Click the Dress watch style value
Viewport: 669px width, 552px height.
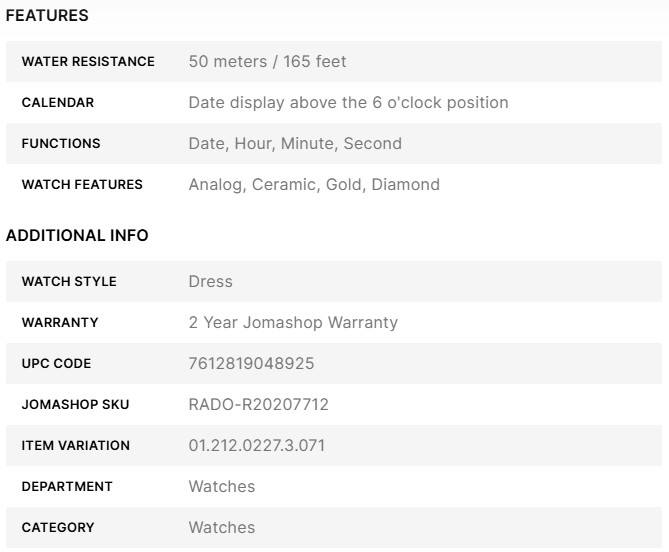210,282
